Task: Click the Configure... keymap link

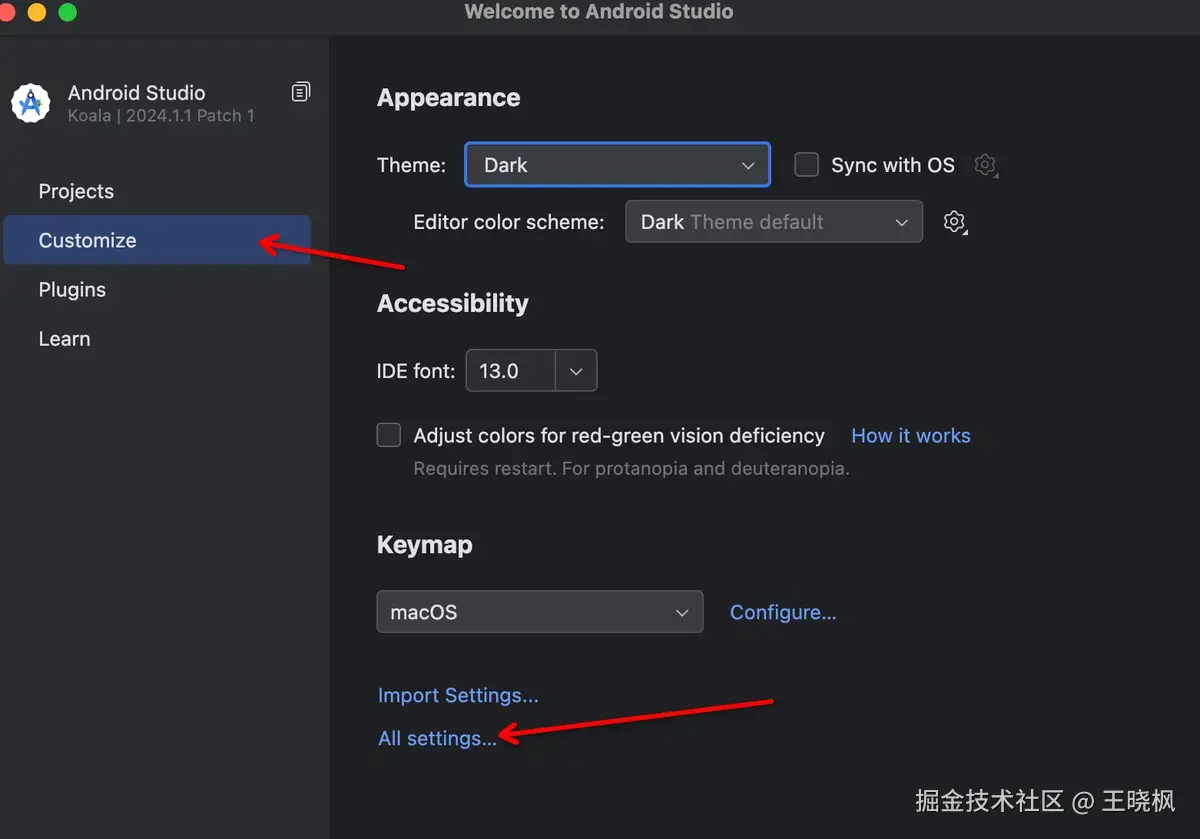Action: pos(783,612)
